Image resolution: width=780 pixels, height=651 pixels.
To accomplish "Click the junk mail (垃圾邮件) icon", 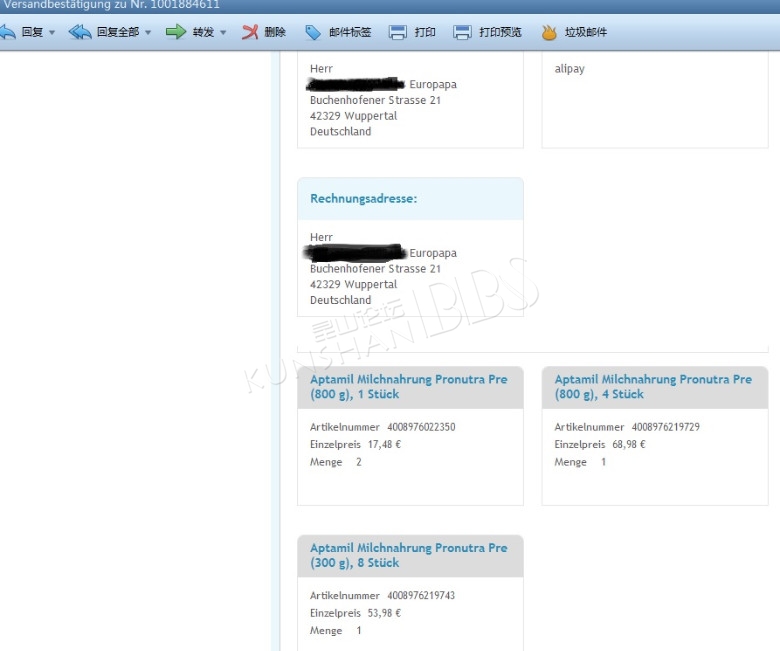I will pyautogui.click(x=549, y=33).
